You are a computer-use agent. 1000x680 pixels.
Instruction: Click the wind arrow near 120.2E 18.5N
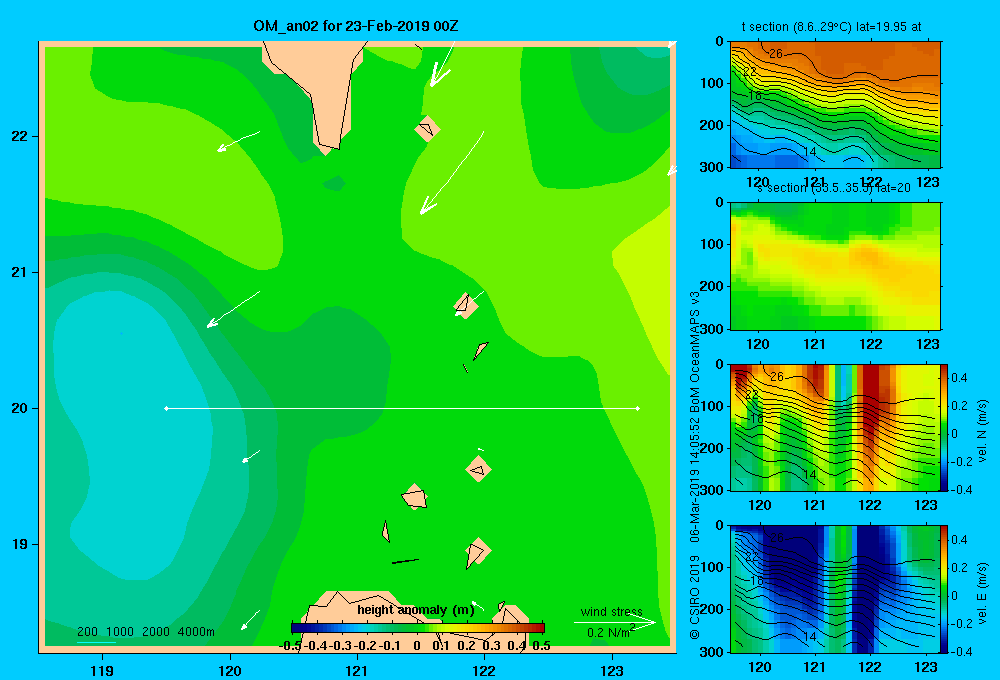point(251,620)
